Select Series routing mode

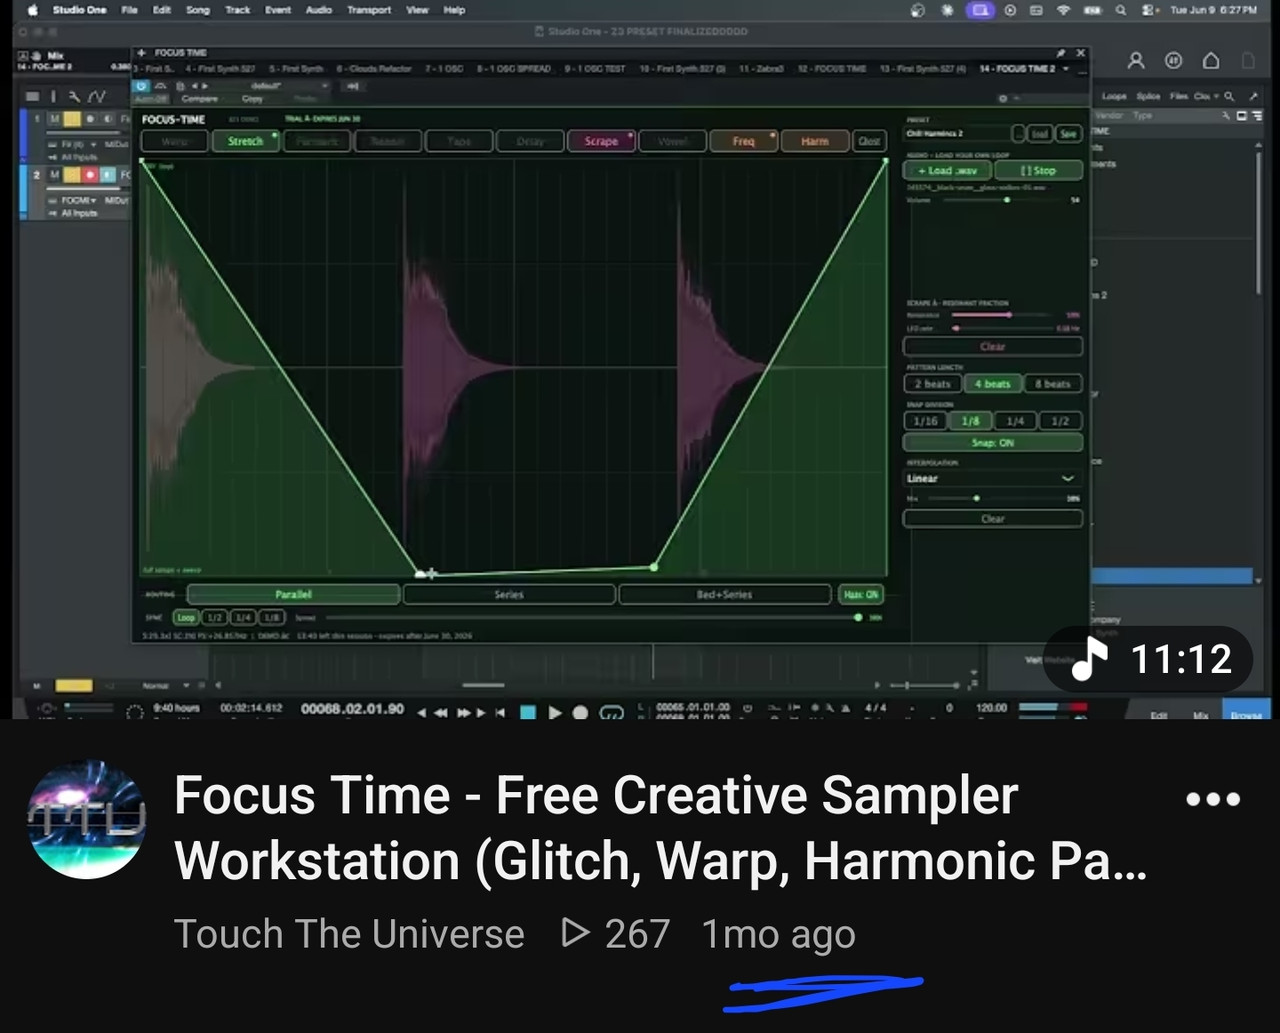point(509,594)
